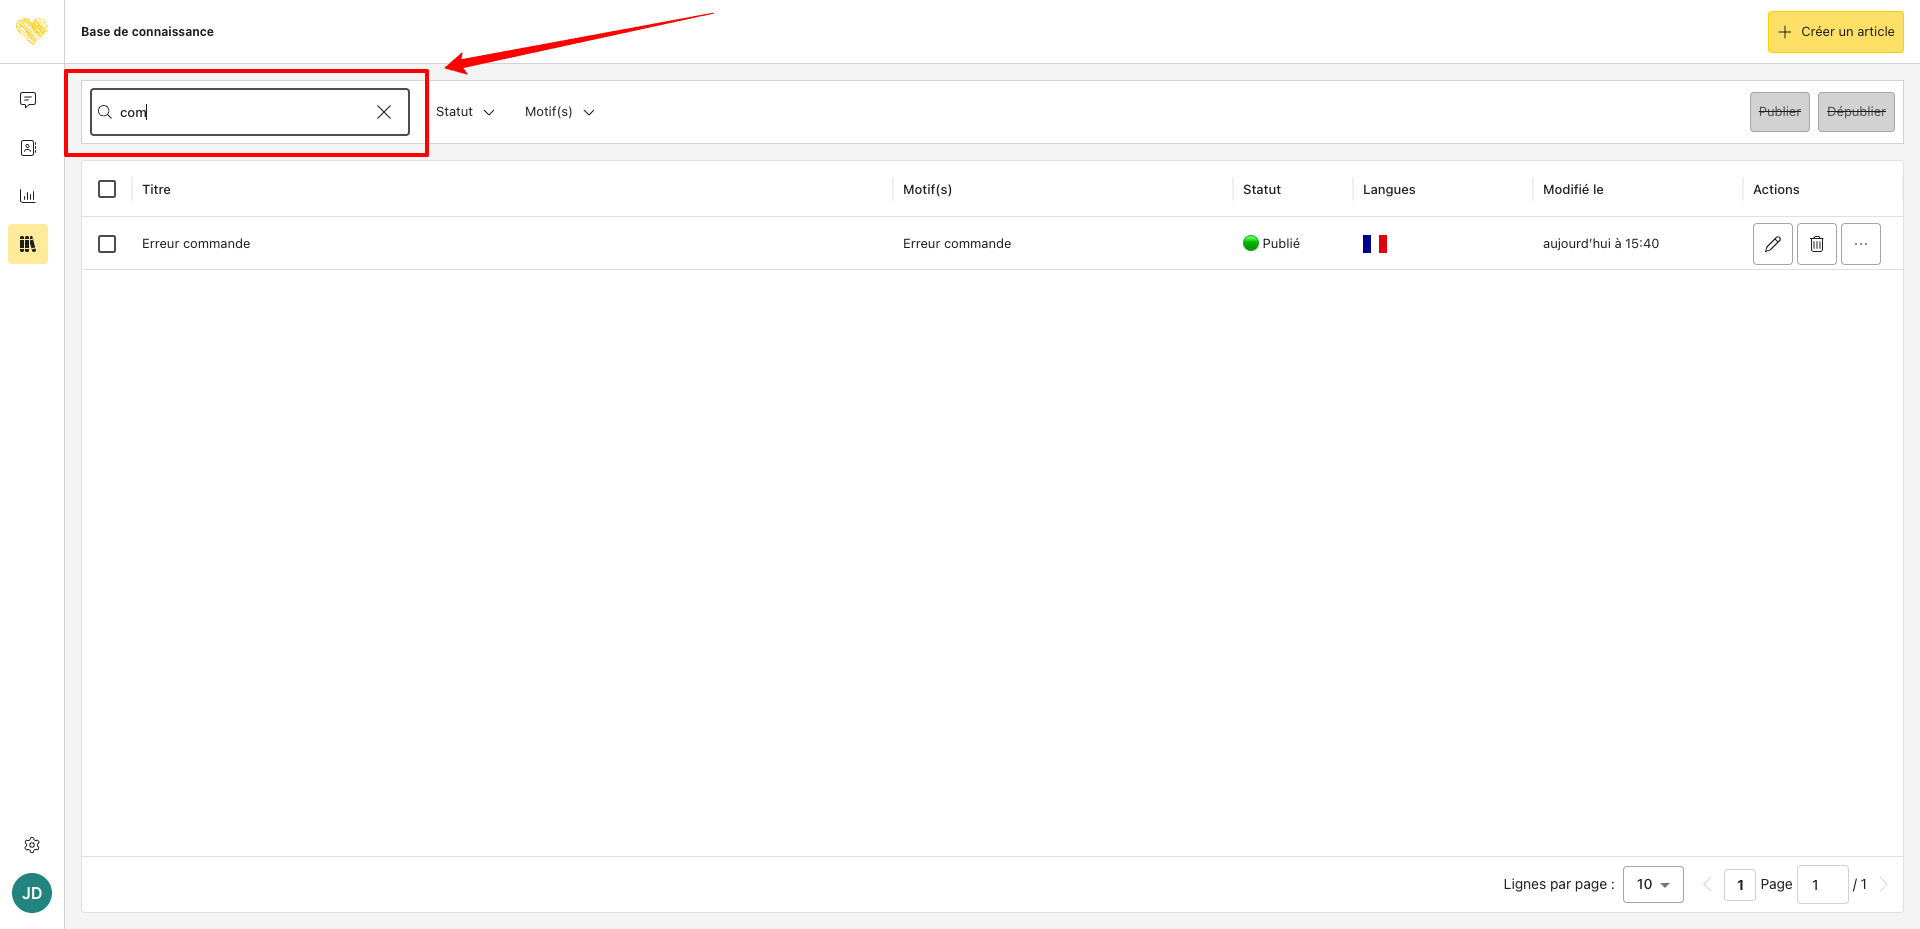1920x929 pixels.
Task: Open the contacts icon in sidebar
Action: 28,148
